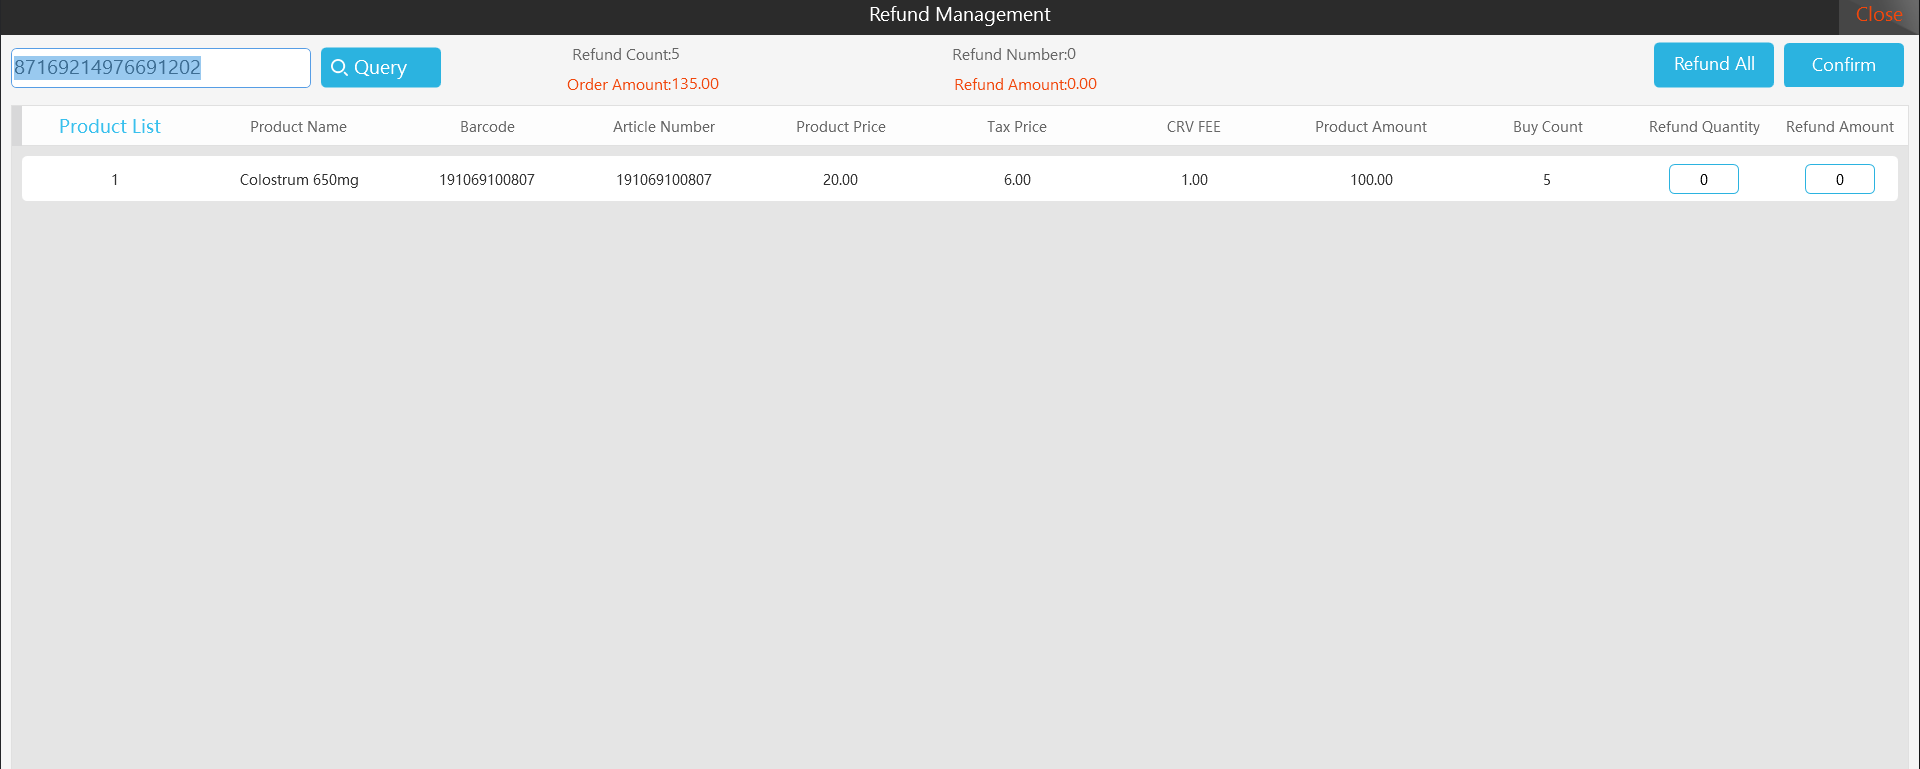Close the Refund Management window
1920x769 pixels.
(1878, 15)
